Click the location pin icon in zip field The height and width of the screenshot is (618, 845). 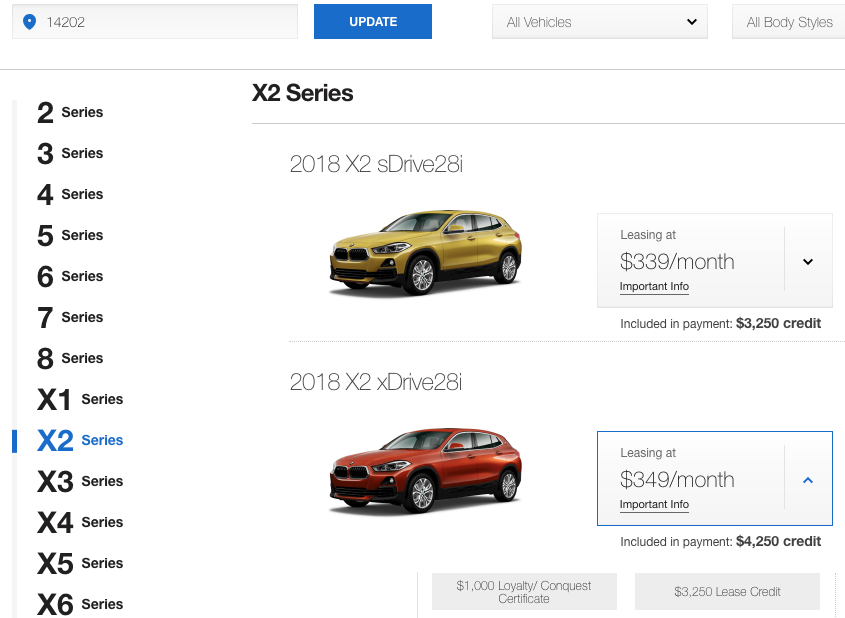coord(29,22)
